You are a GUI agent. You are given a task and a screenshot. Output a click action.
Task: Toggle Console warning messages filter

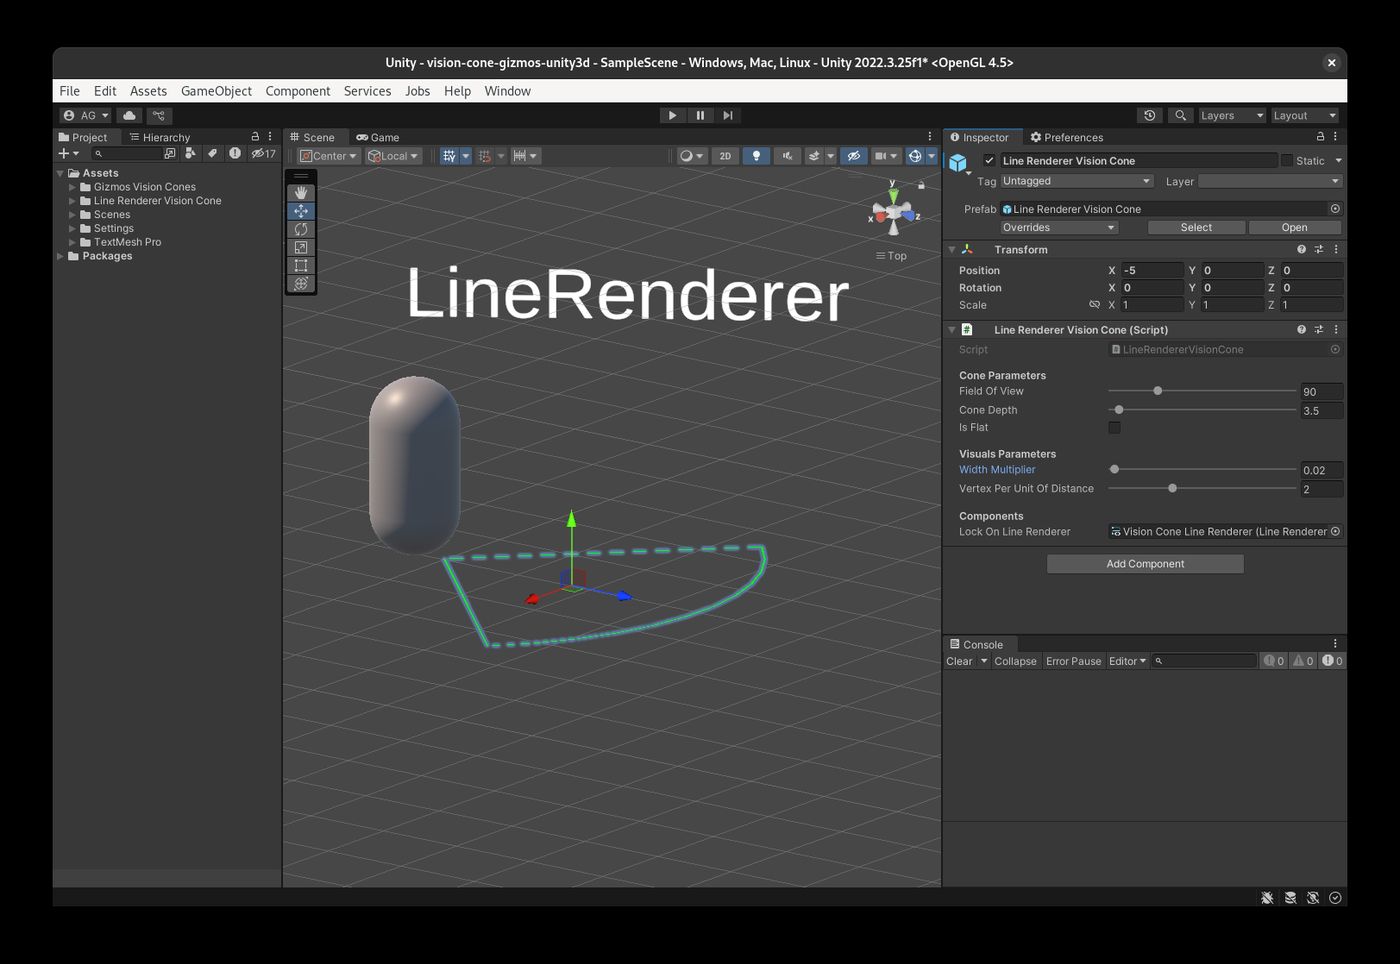[x=1303, y=661]
